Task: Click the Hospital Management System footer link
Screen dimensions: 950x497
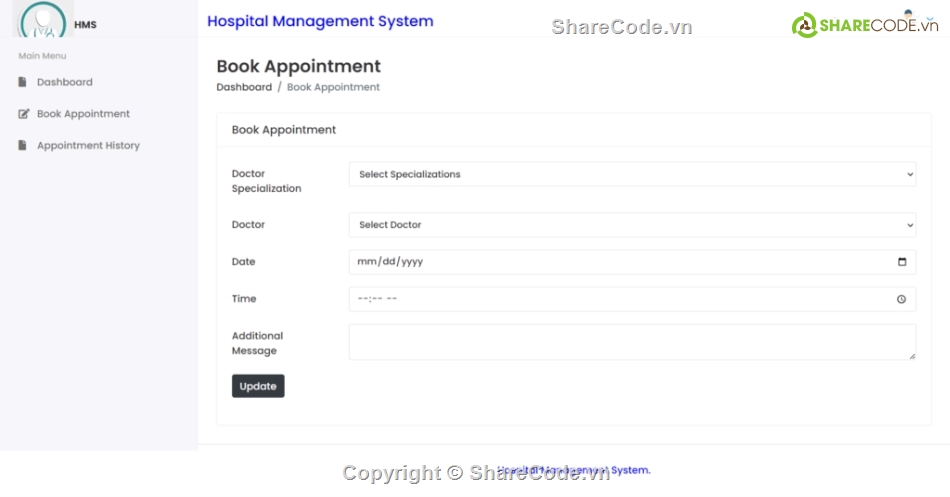Action: tap(573, 470)
